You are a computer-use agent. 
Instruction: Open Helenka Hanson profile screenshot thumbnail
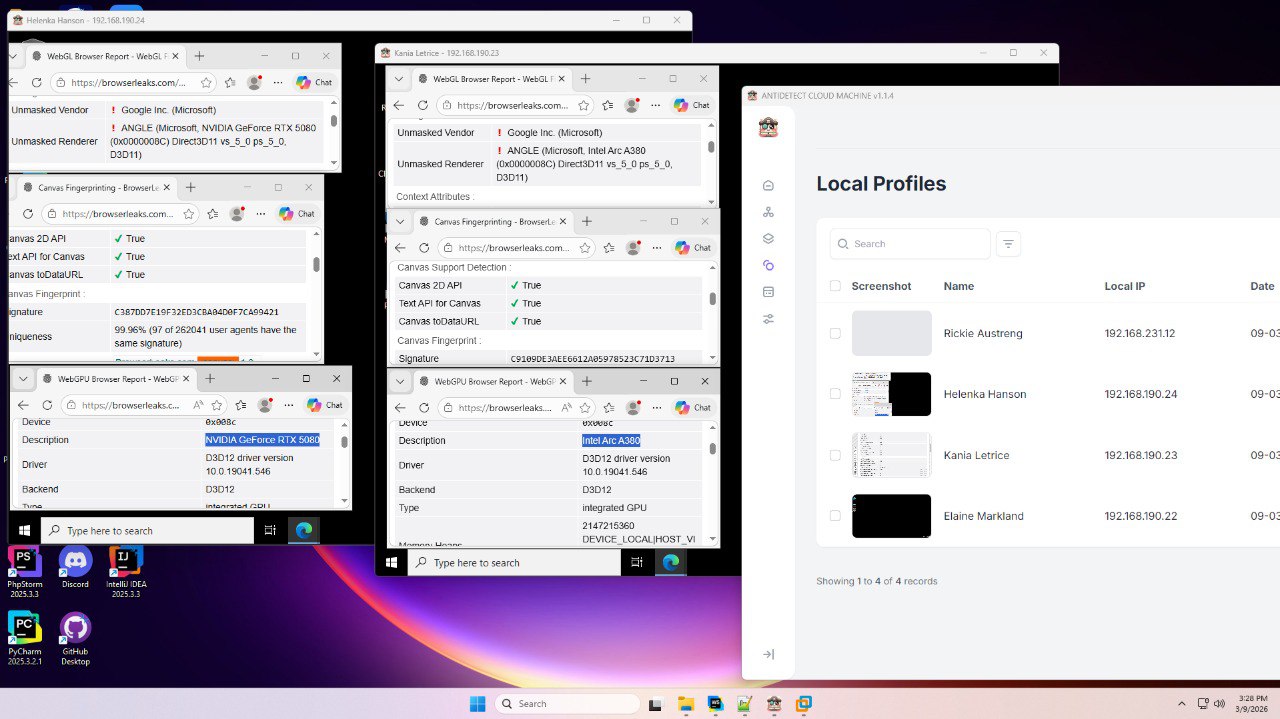click(x=891, y=394)
